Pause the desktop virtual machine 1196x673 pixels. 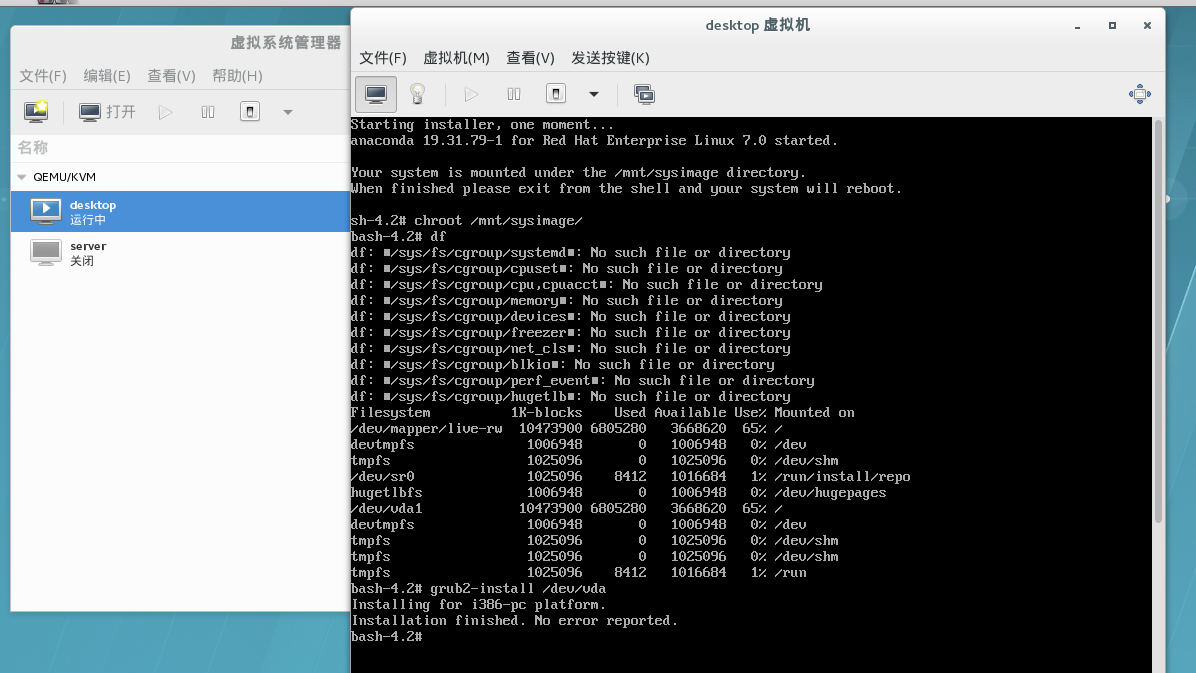pyautogui.click(x=513, y=95)
